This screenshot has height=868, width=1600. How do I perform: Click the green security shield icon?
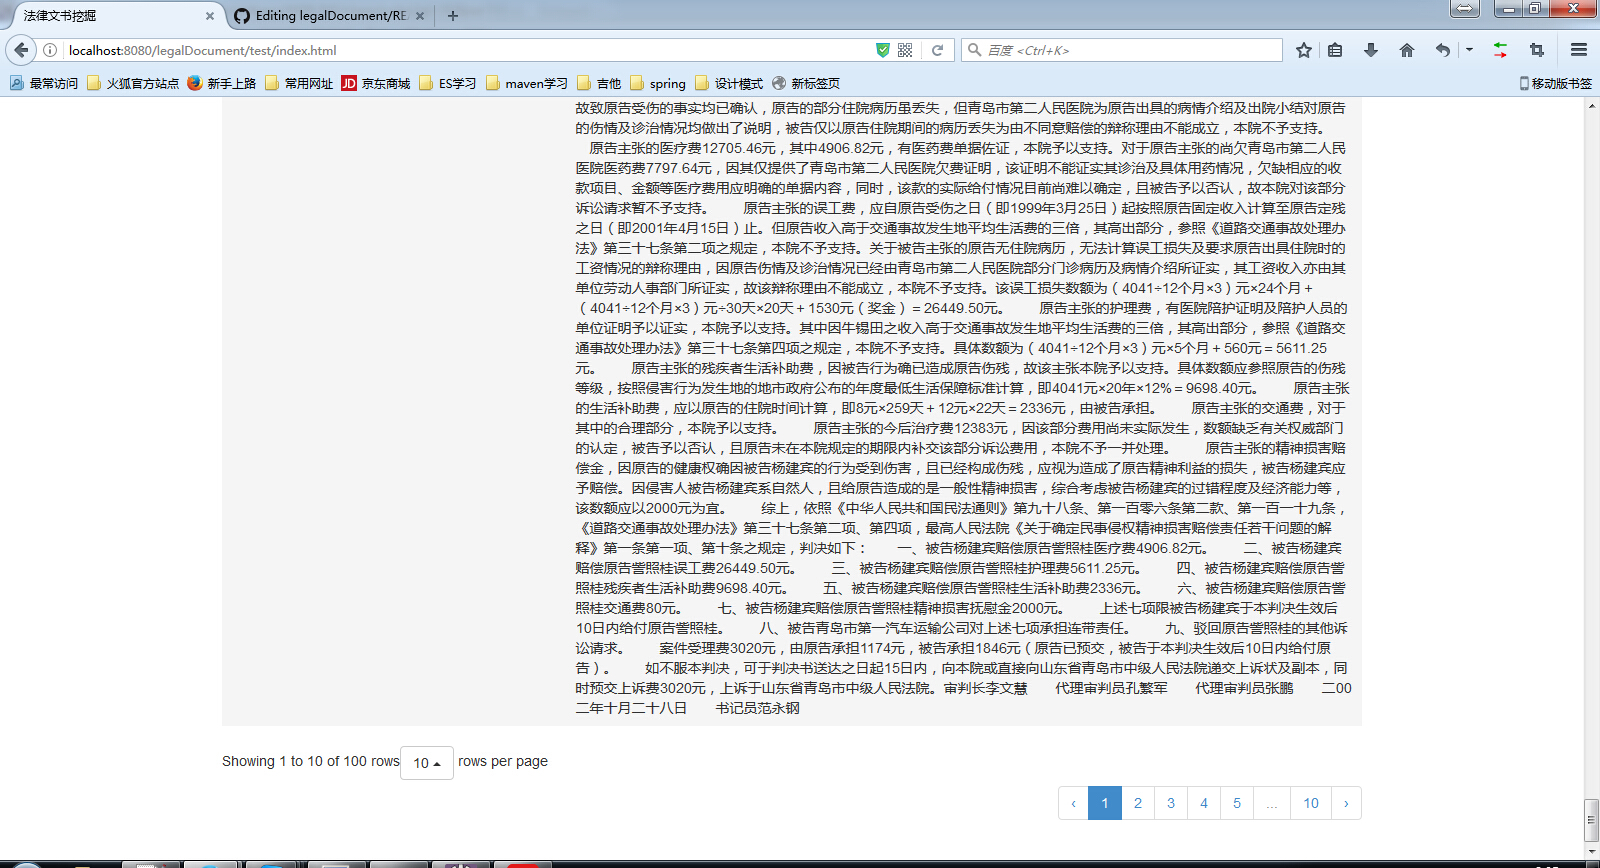pos(882,50)
